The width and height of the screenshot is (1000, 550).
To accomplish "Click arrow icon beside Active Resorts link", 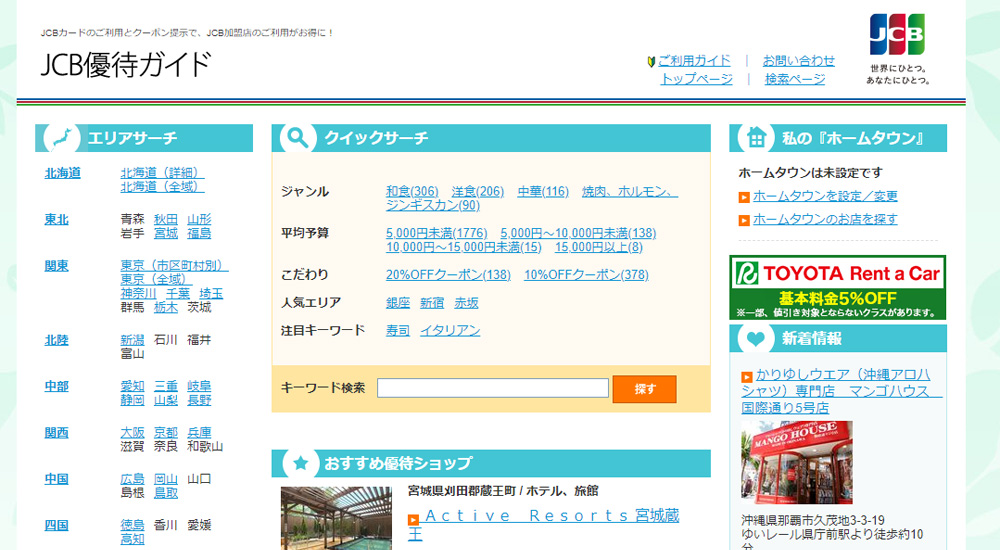I will pos(413,519).
